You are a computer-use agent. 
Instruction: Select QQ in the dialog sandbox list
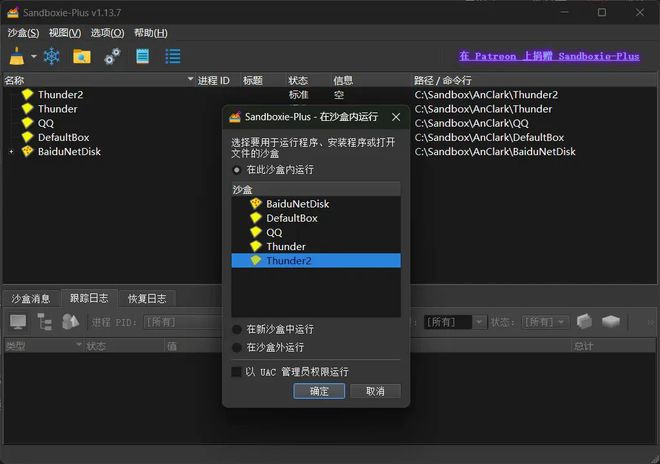coord(274,232)
